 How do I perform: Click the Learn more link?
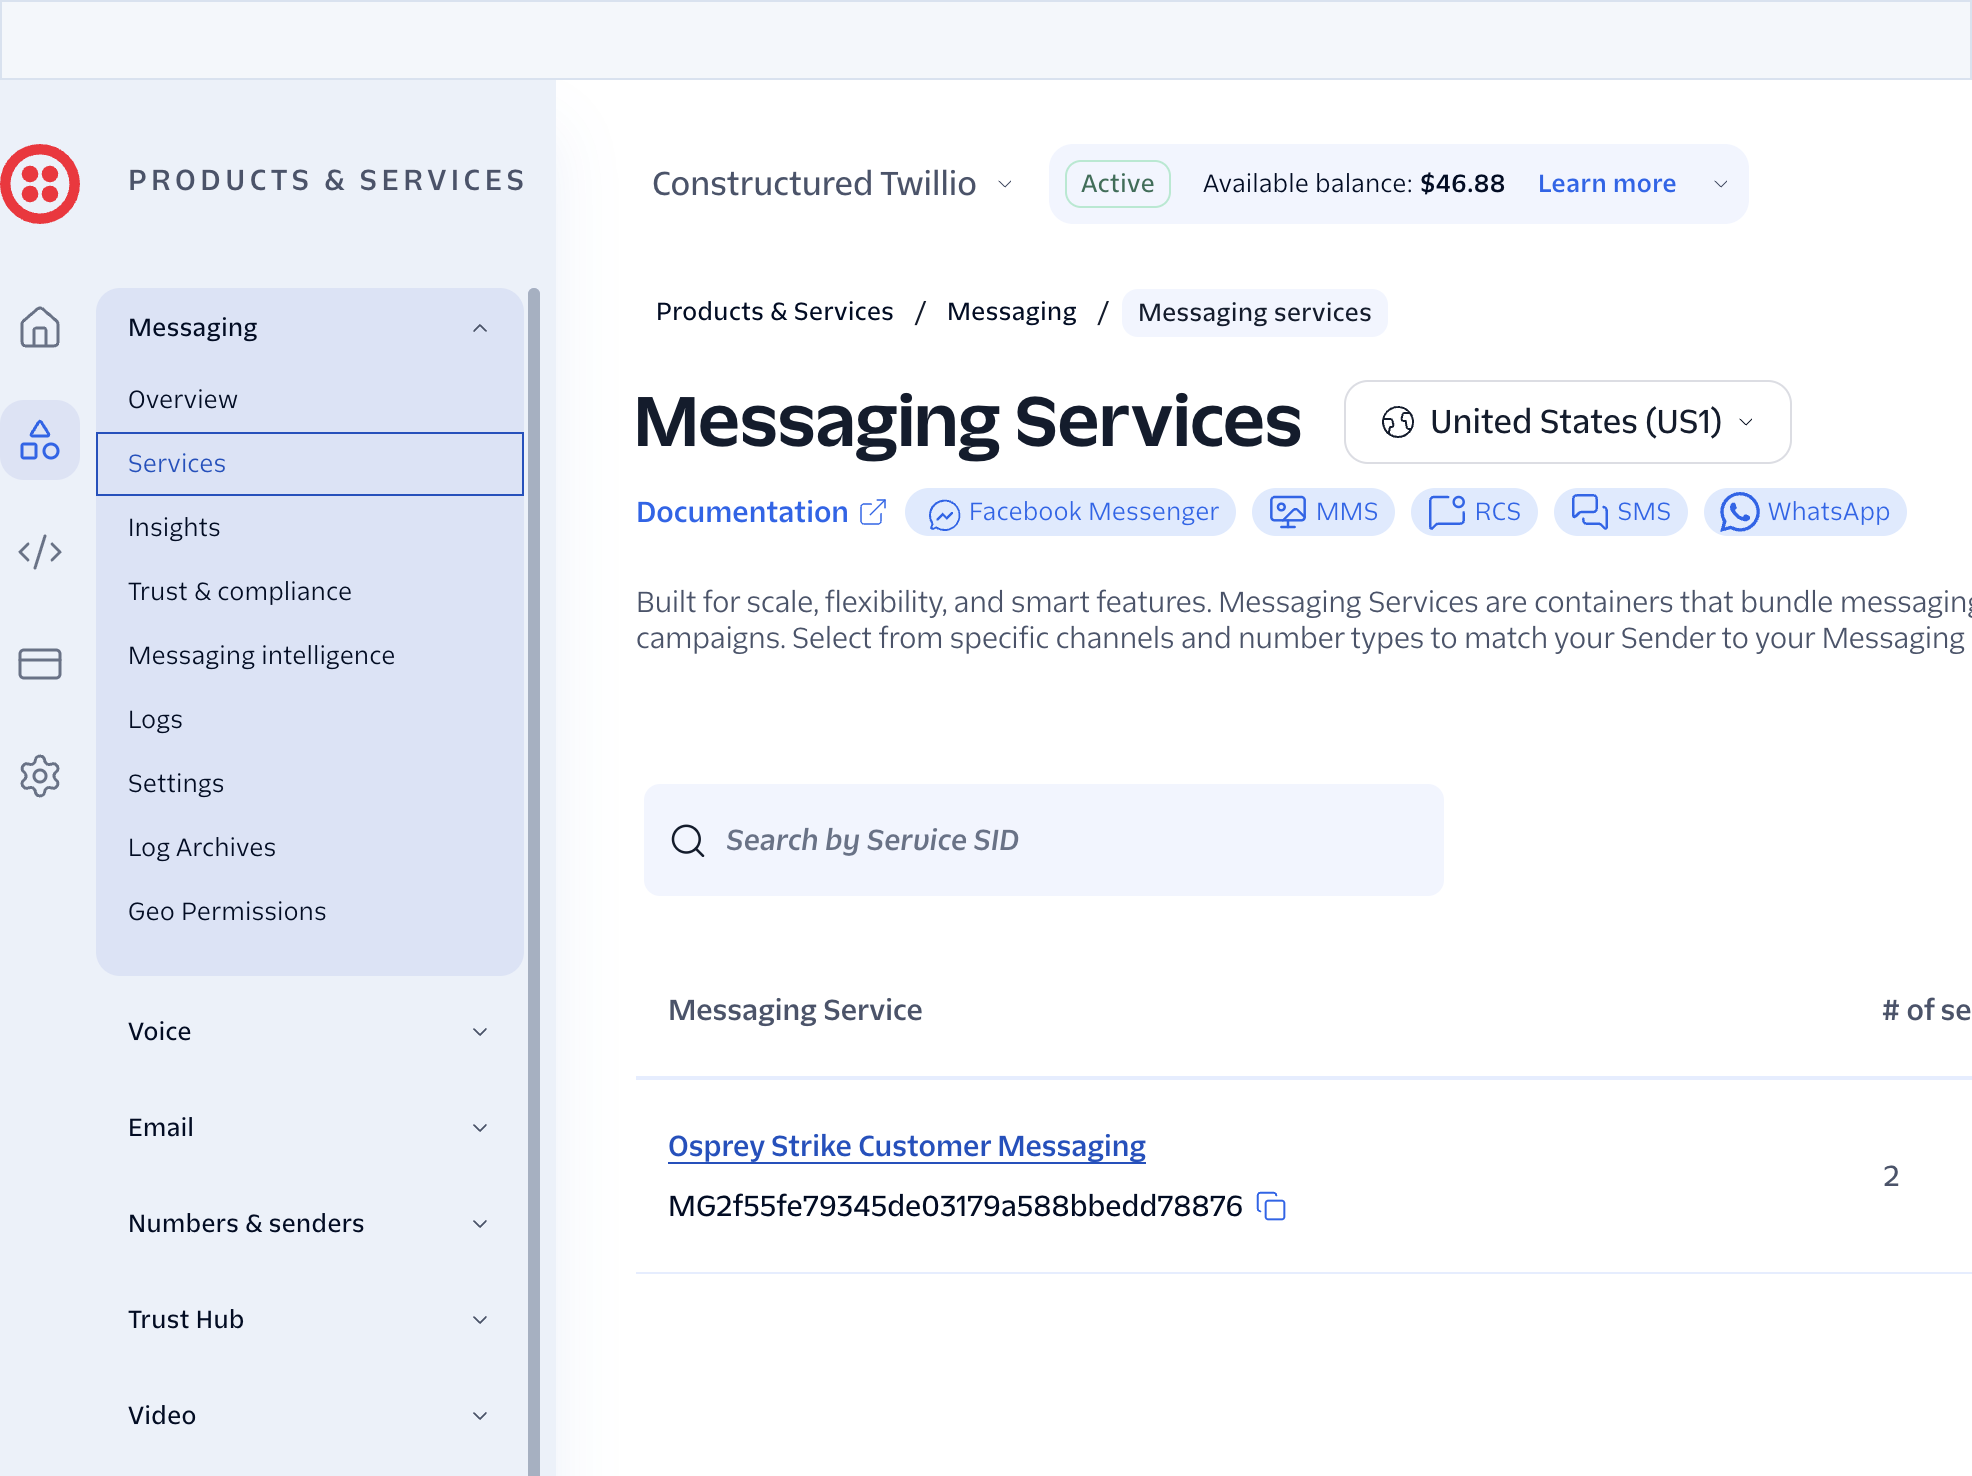[x=1607, y=184]
